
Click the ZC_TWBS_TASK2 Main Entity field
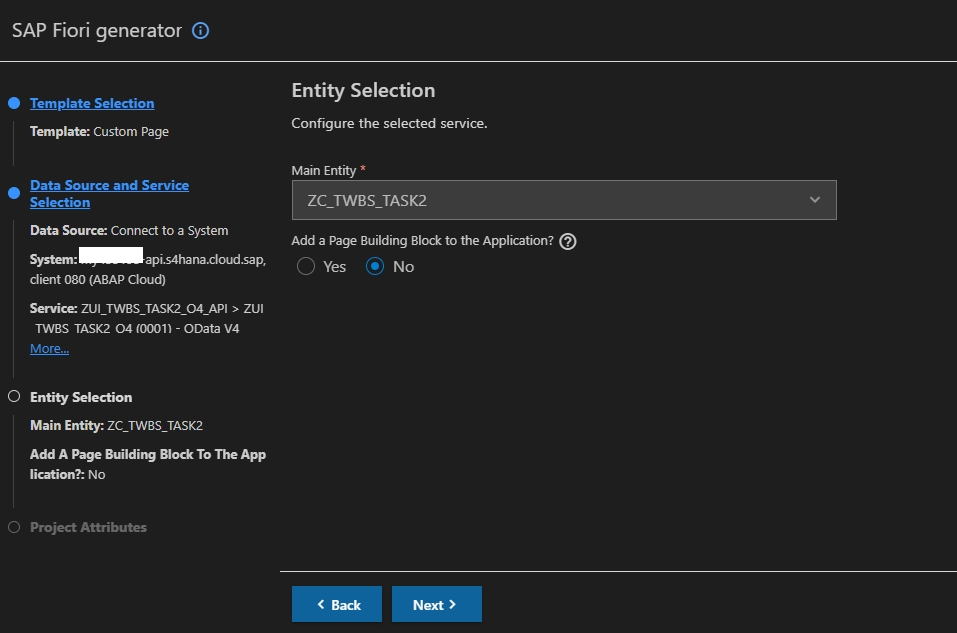(x=564, y=200)
